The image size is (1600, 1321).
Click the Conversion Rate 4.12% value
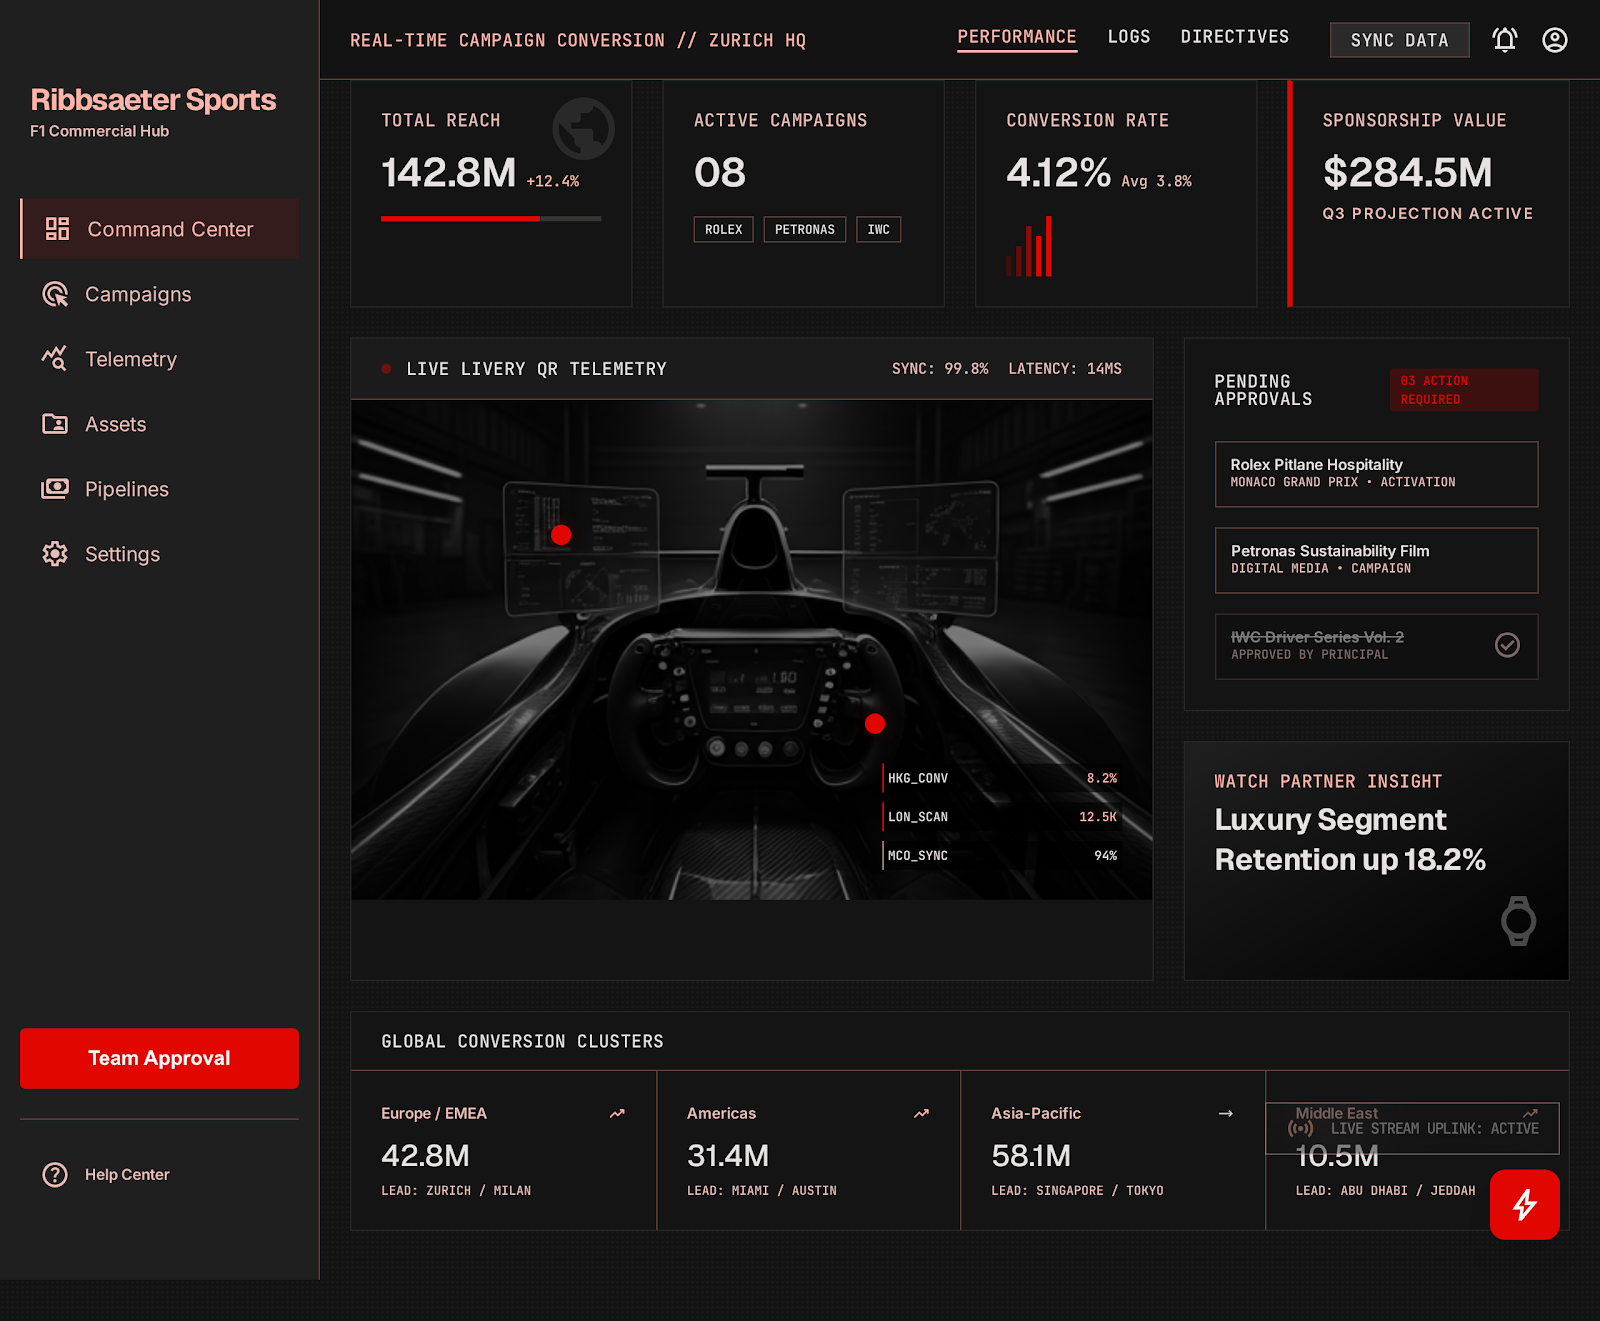pyautogui.click(x=1058, y=172)
